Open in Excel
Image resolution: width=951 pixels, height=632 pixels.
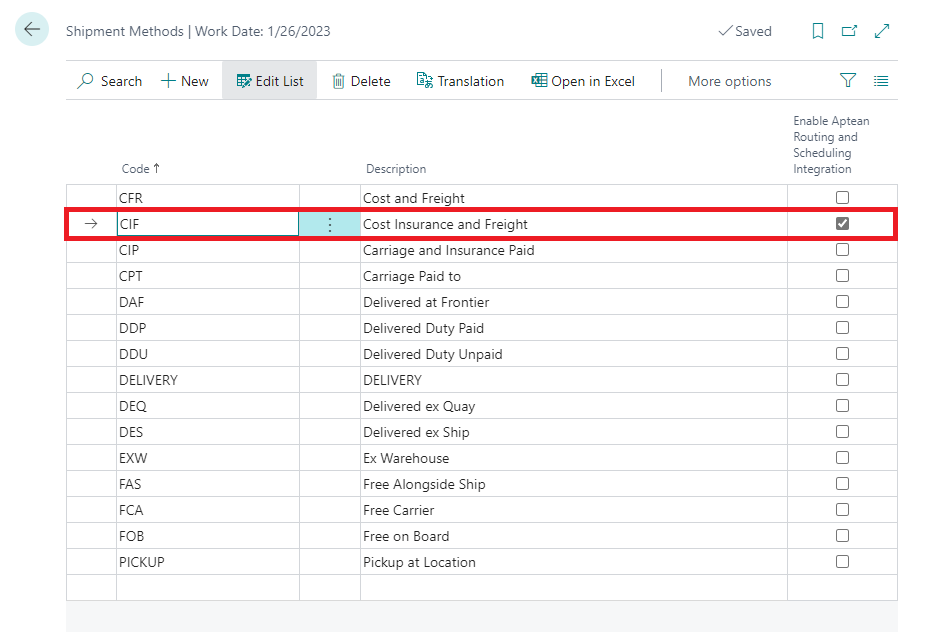point(583,81)
